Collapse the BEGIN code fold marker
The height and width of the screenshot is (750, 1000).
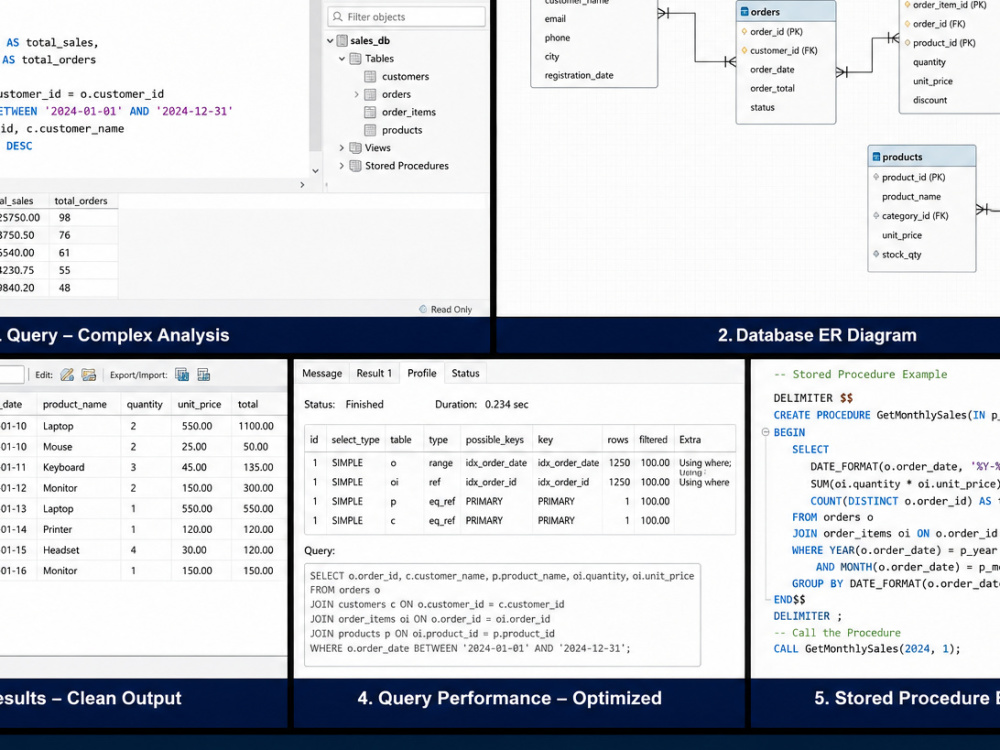pyautogui.click(x=765, y=432)
